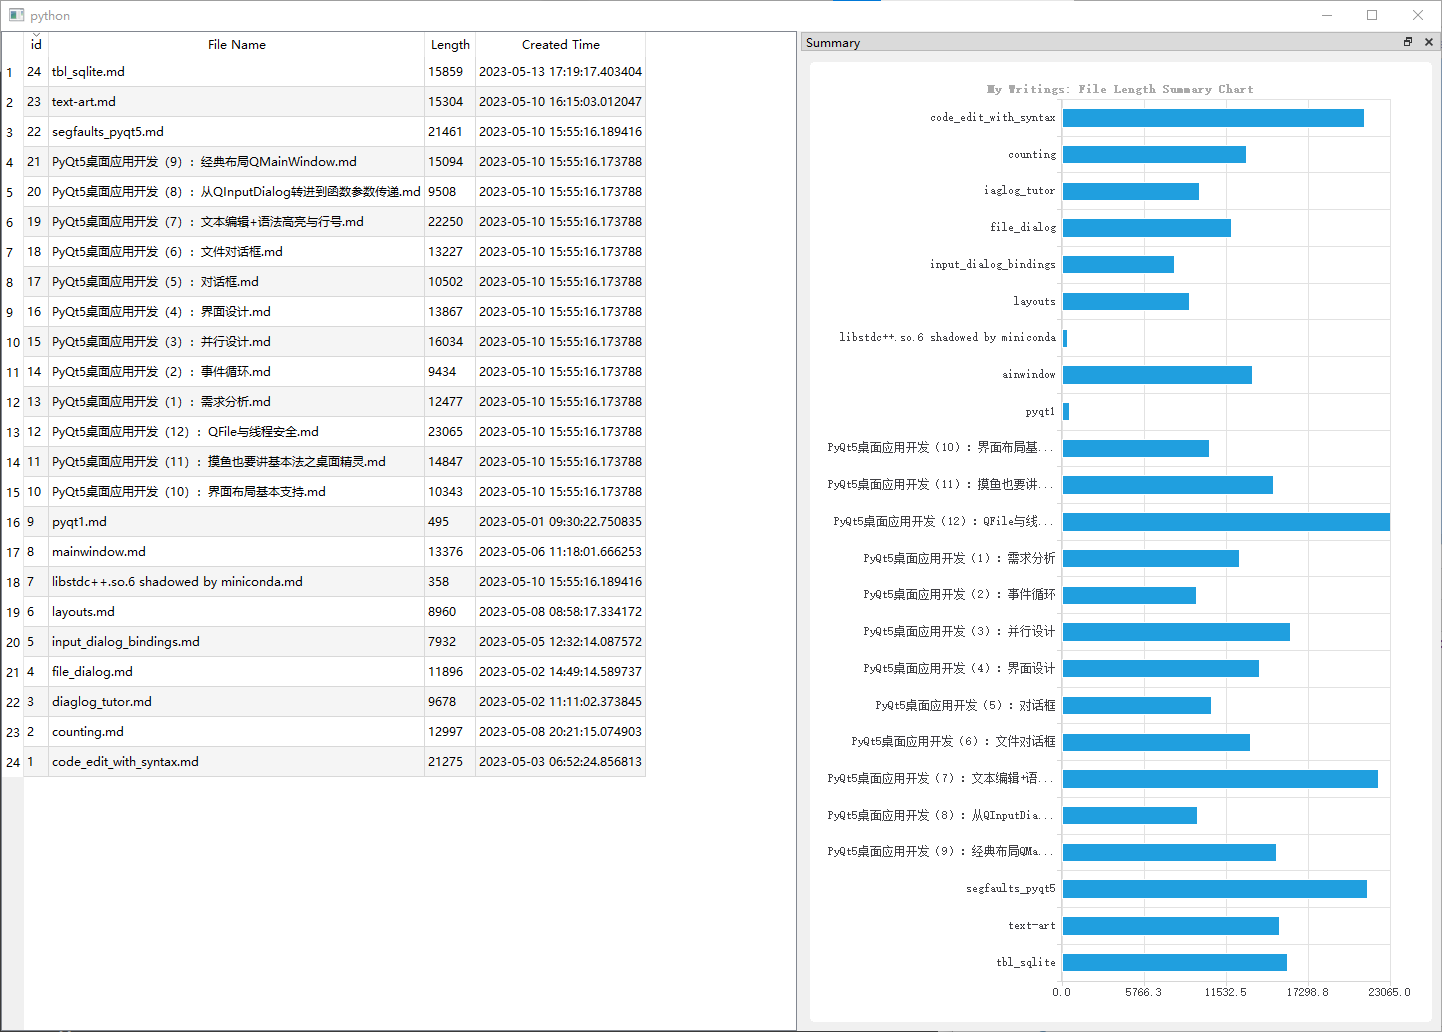Sort table by File Name header
The height and width of the screenshot is (1032, 1442).
pyautogui.click(x=237, y=45)
